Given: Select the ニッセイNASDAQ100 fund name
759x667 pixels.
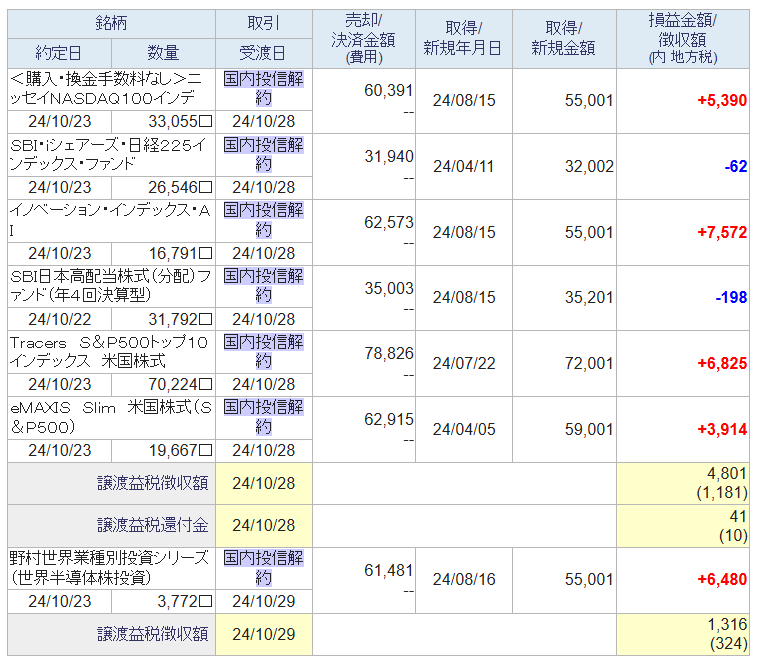Looking at the screenshot, I should point(106,89).
